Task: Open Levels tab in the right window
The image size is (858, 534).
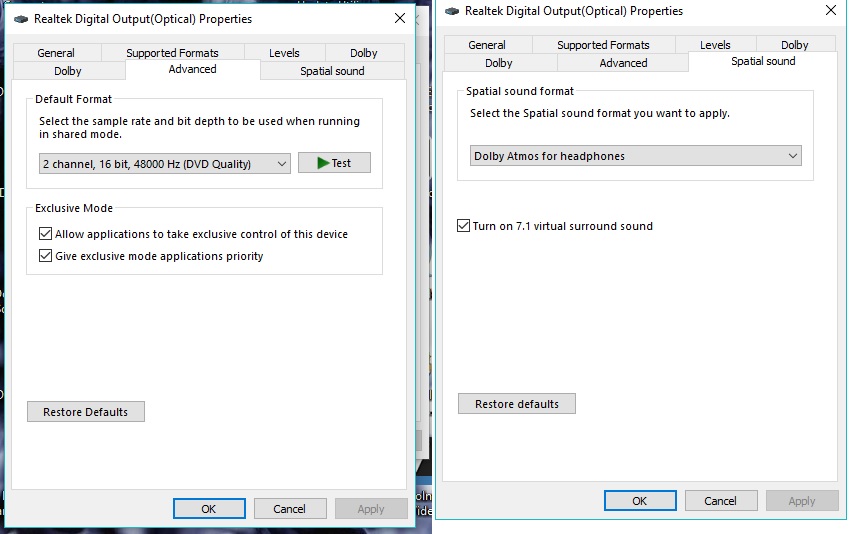Action: click(x=715, y=45)
